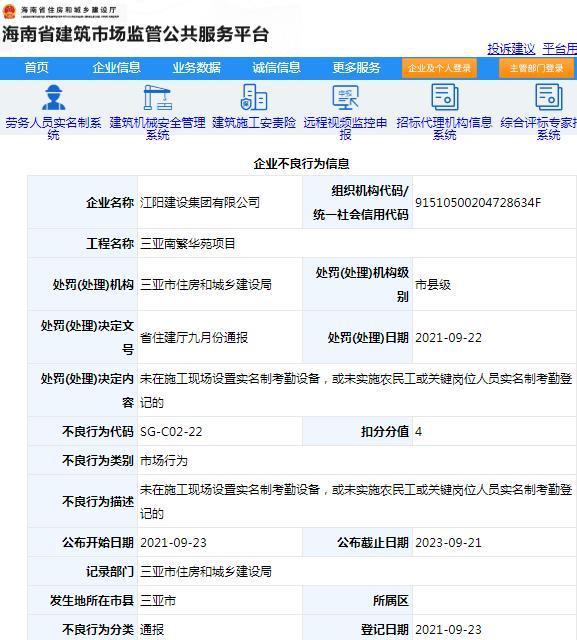This screenshot has height=640, width=577.
Task: Open the 远程视频监控申报 monitor icon
Action: tap(345, 97)
